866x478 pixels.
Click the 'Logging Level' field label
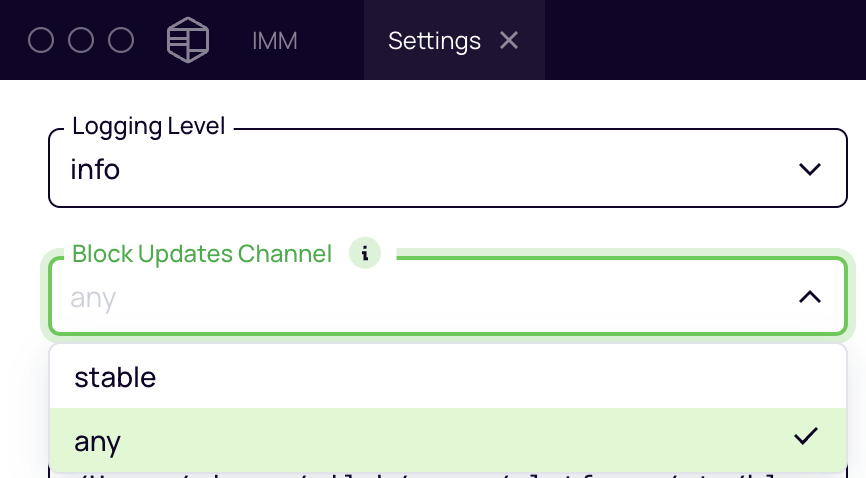tap(149, 126)
